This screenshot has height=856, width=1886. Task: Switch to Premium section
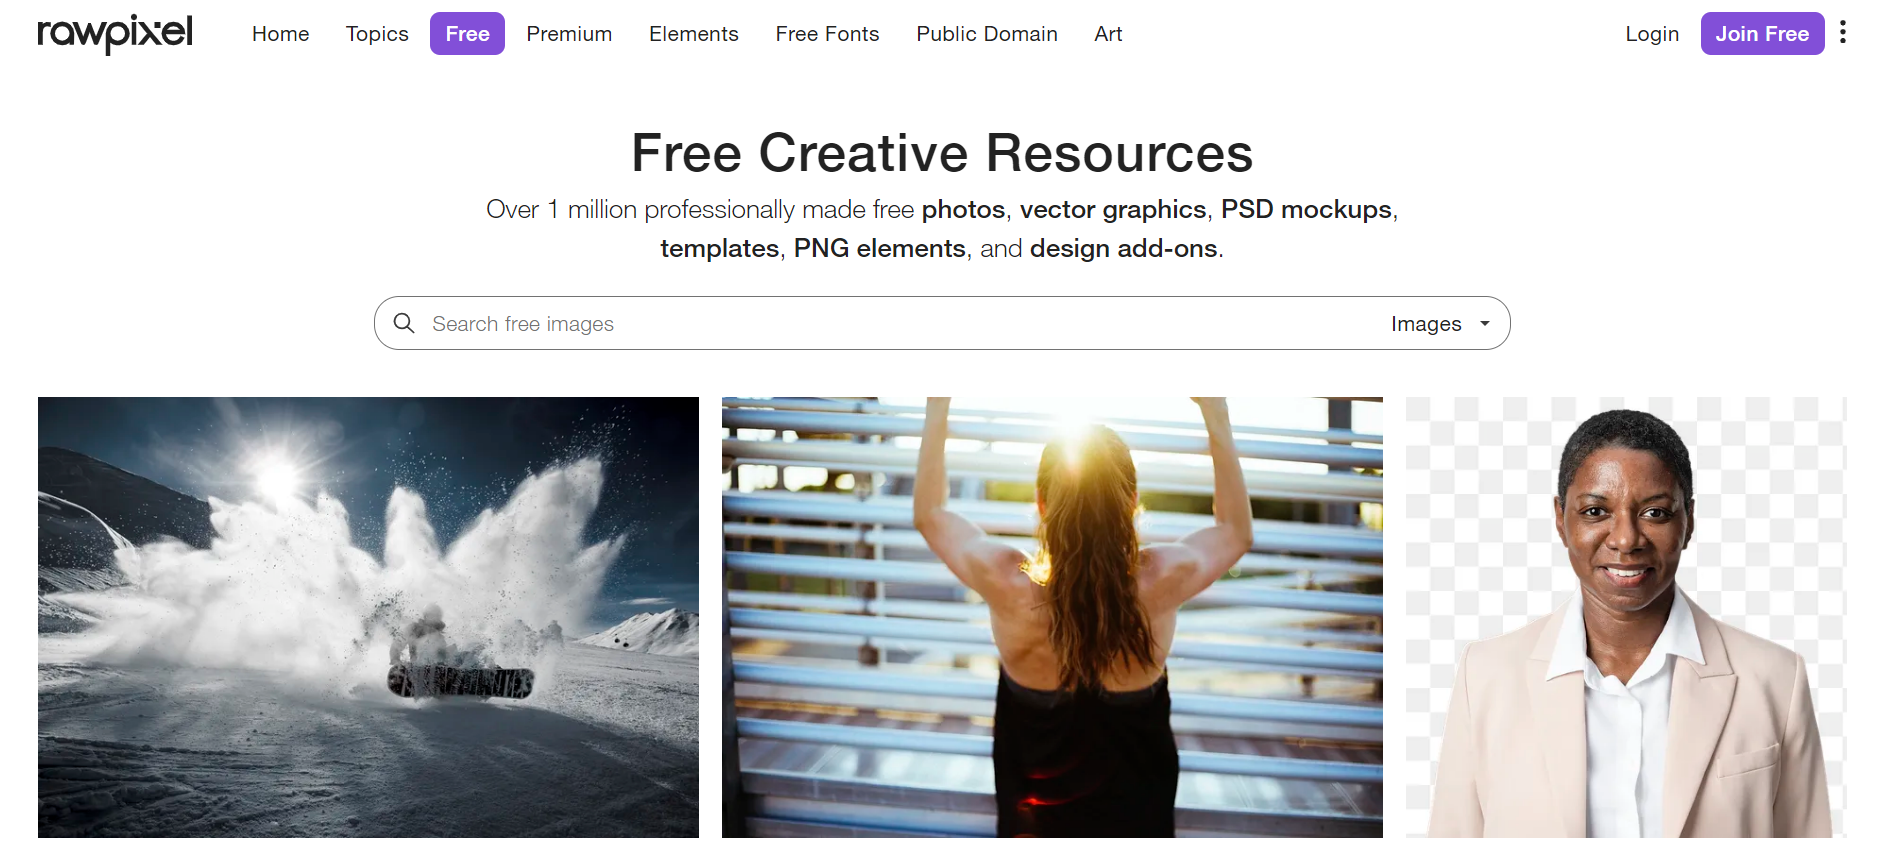pos(569,34)
